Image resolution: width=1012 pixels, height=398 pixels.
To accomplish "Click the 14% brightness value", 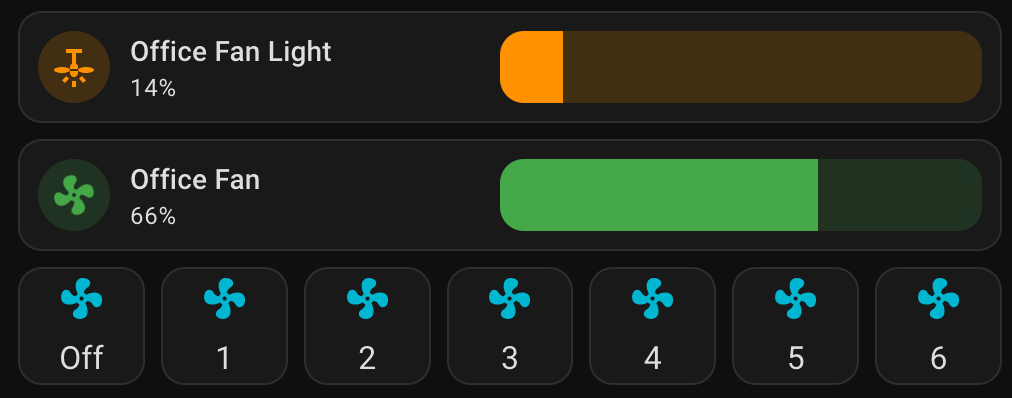I will (x=153, y=88).
